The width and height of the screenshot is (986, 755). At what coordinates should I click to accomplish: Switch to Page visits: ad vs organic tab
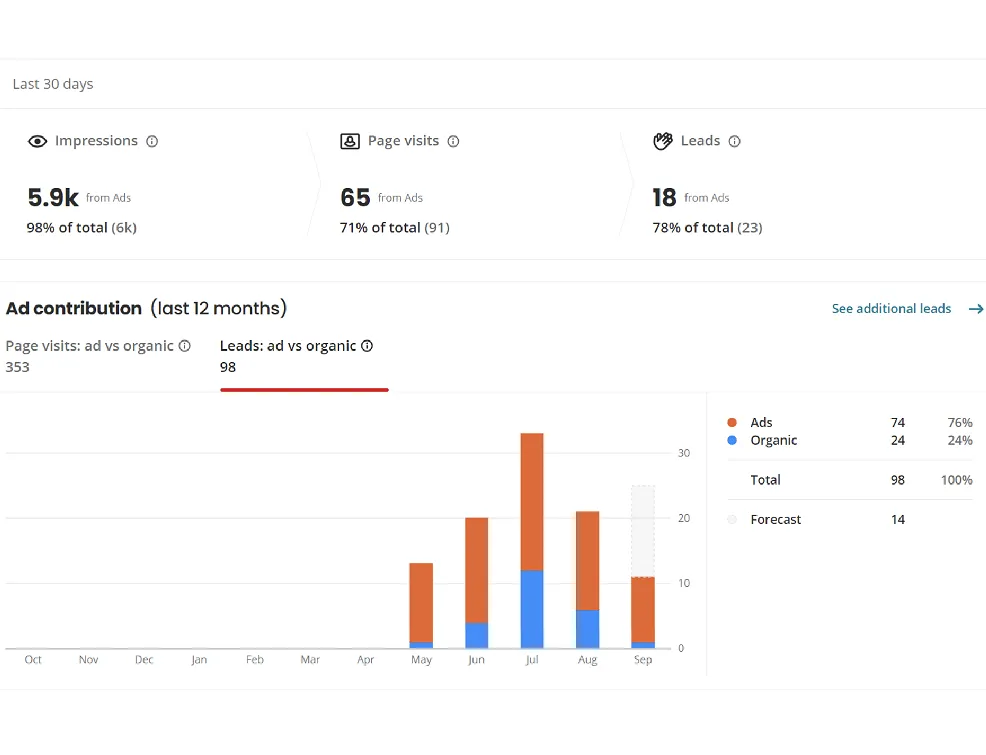[x=90, y=346]
